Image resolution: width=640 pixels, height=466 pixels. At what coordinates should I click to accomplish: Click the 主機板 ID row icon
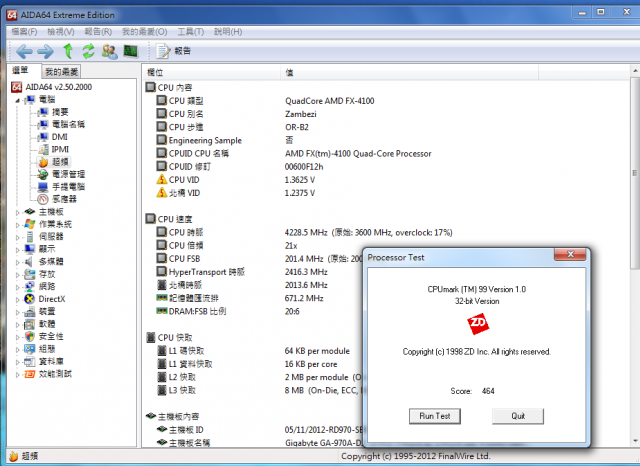pos(162,429)
